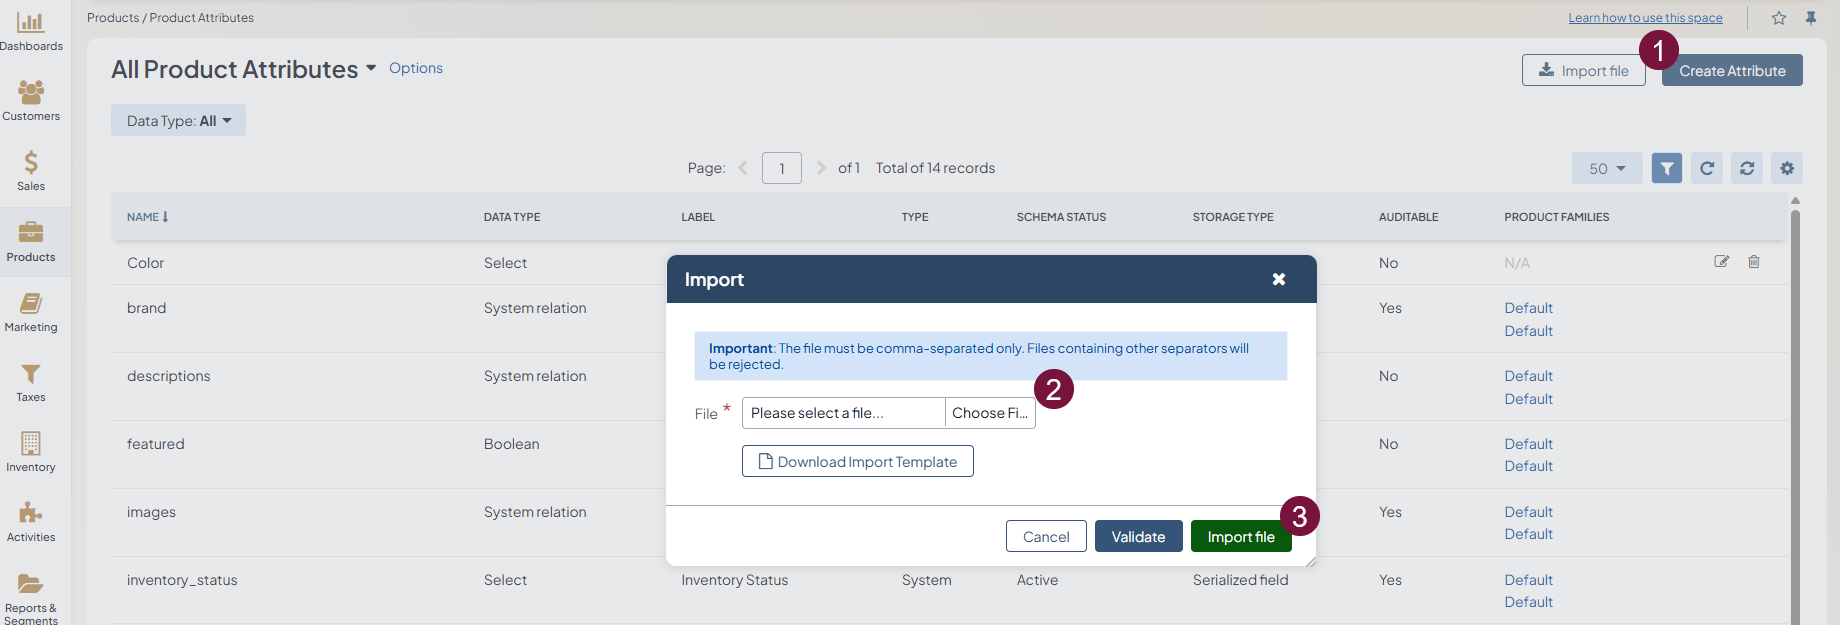1840x625 pixels.
Task: Pin the page using pushpin icon
Action: pyautogui.click(x=1811, y=18)
